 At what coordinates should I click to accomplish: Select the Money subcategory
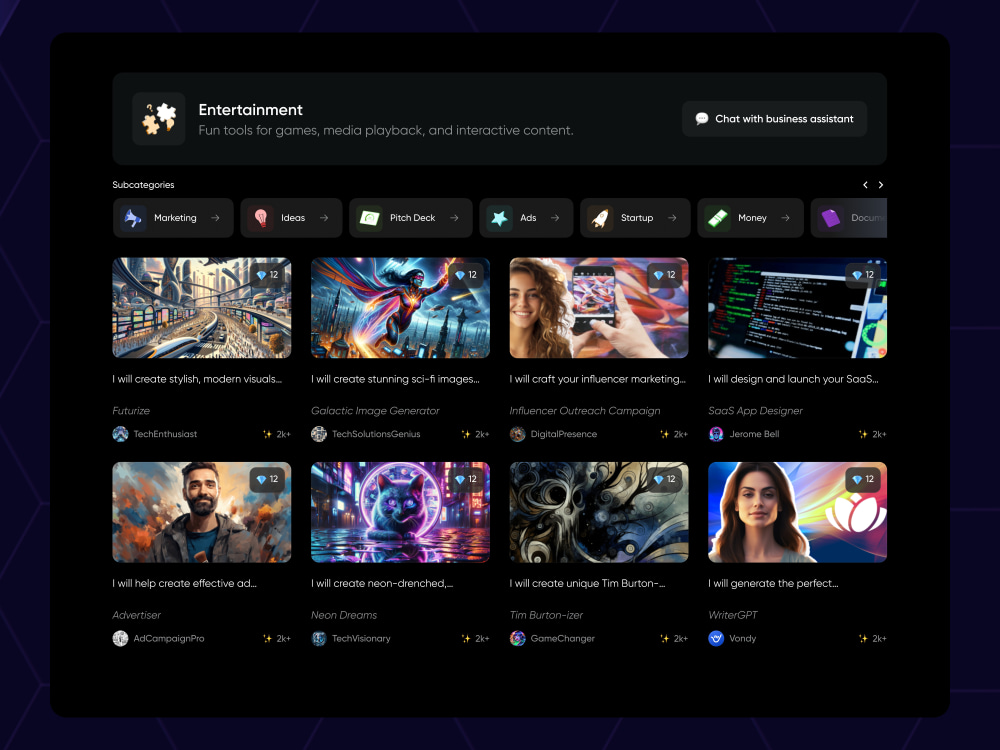coord(751,218)
